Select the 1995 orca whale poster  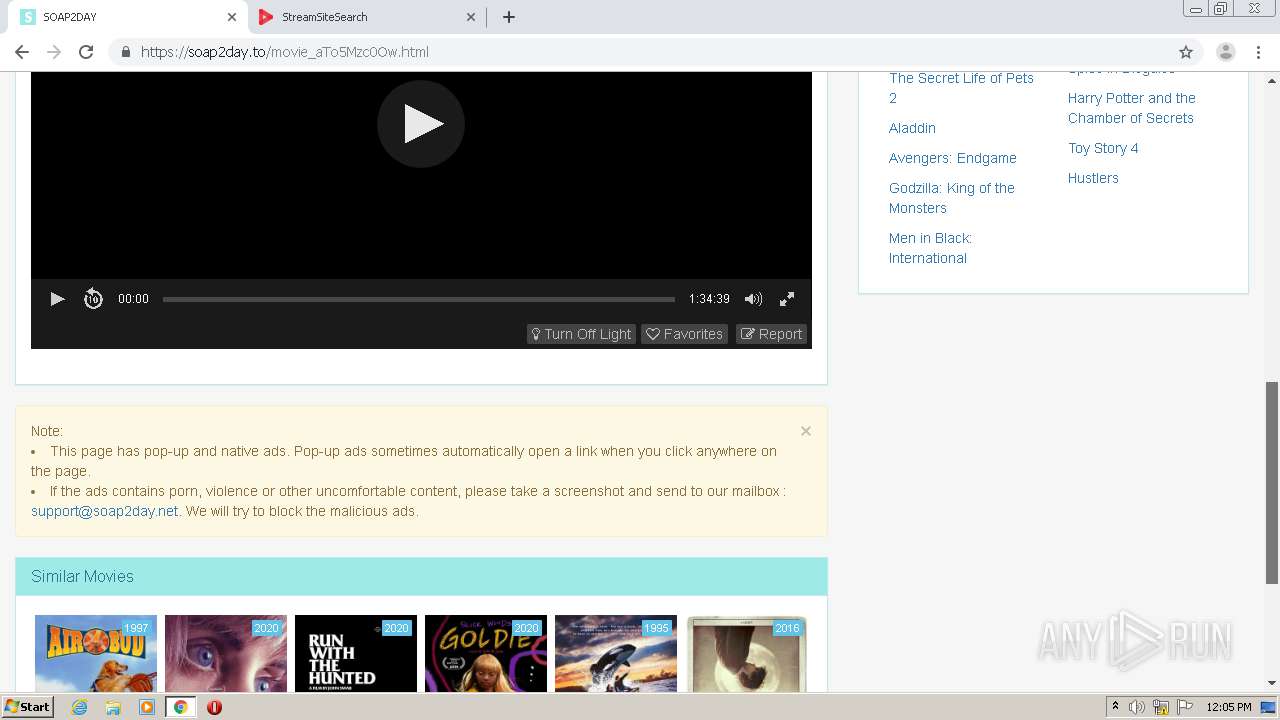(616, 653)
